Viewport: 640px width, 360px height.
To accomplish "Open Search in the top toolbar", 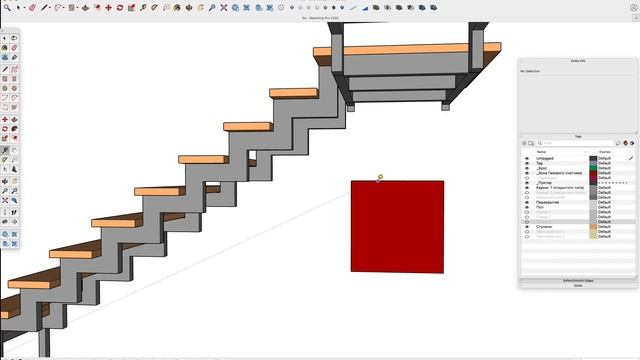I will point(7,8).
